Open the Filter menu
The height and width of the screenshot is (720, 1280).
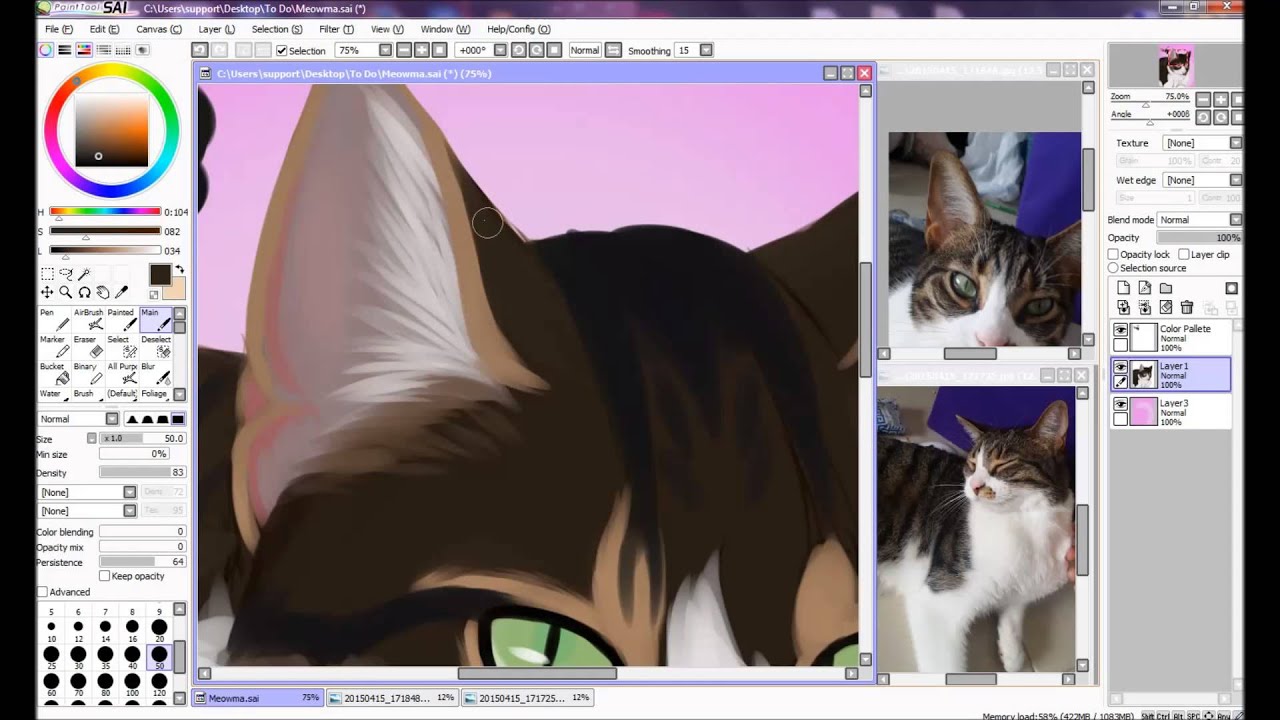(x=336, y=29)
